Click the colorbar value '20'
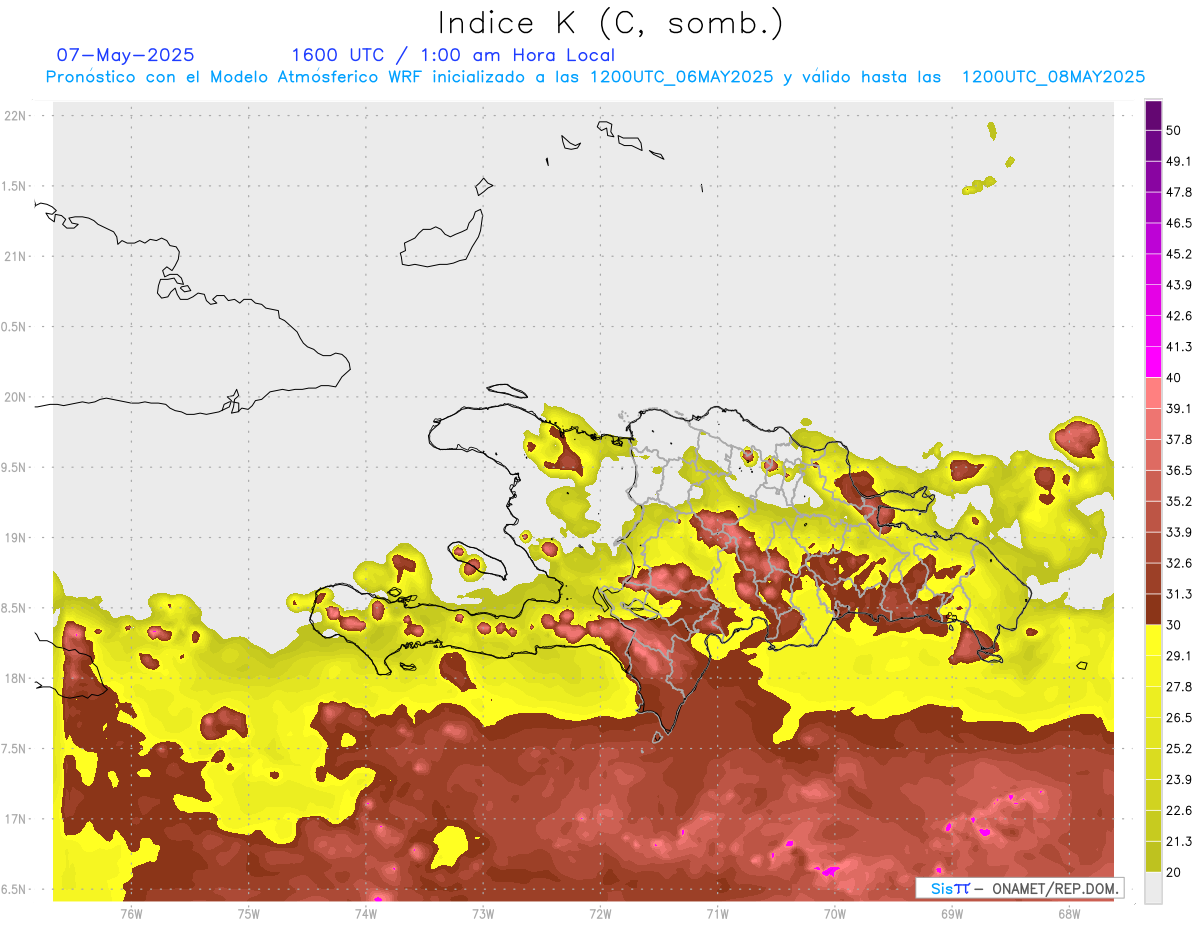 tap(1174, 872)
